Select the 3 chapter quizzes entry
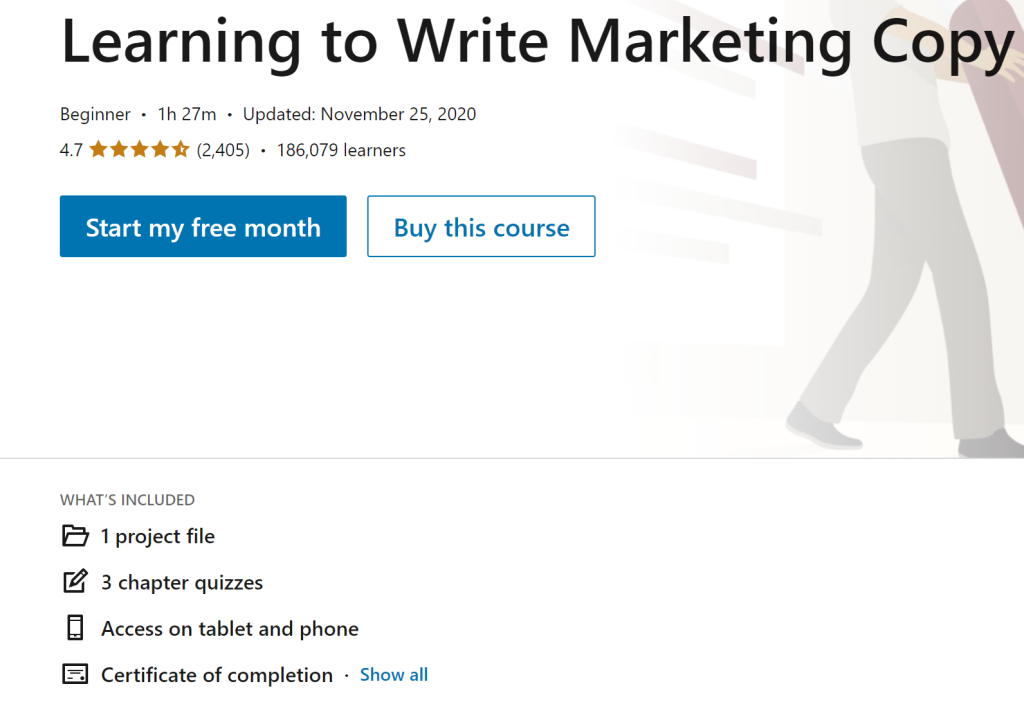Viewport: 1024px width, 711px height. 181,582
